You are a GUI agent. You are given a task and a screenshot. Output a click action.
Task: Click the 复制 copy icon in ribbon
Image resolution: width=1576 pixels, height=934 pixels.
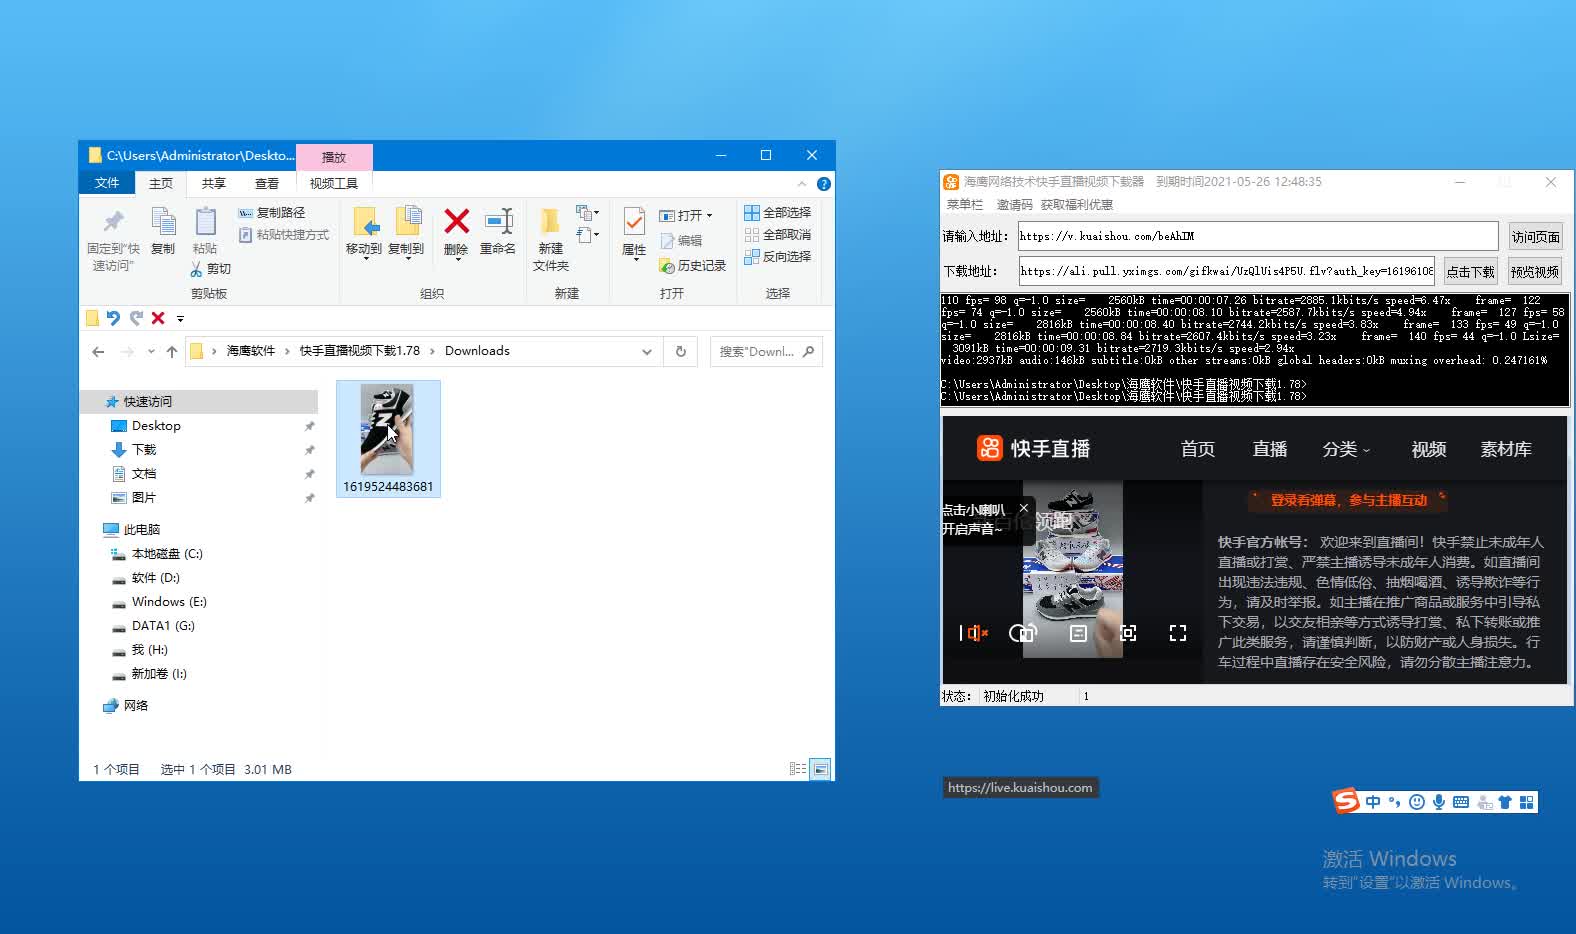pos(163,221)
